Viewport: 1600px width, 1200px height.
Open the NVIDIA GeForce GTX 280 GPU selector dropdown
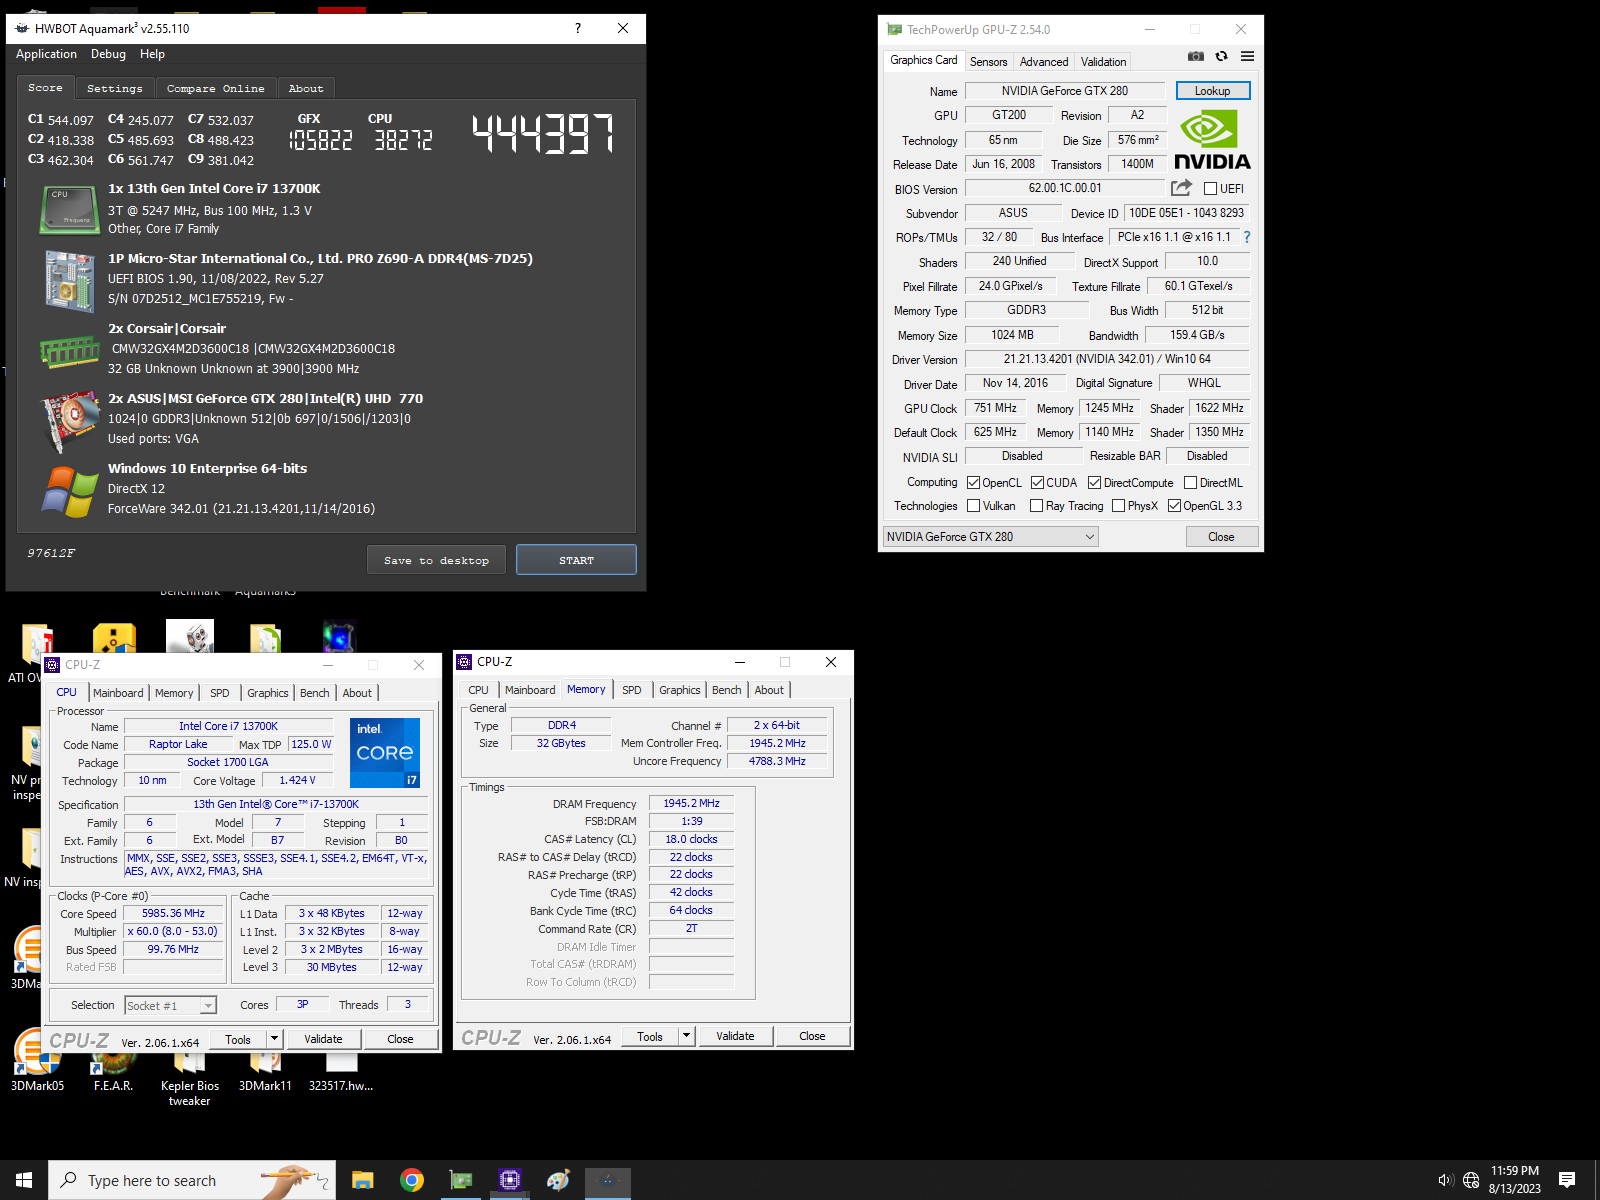point(990,537)
